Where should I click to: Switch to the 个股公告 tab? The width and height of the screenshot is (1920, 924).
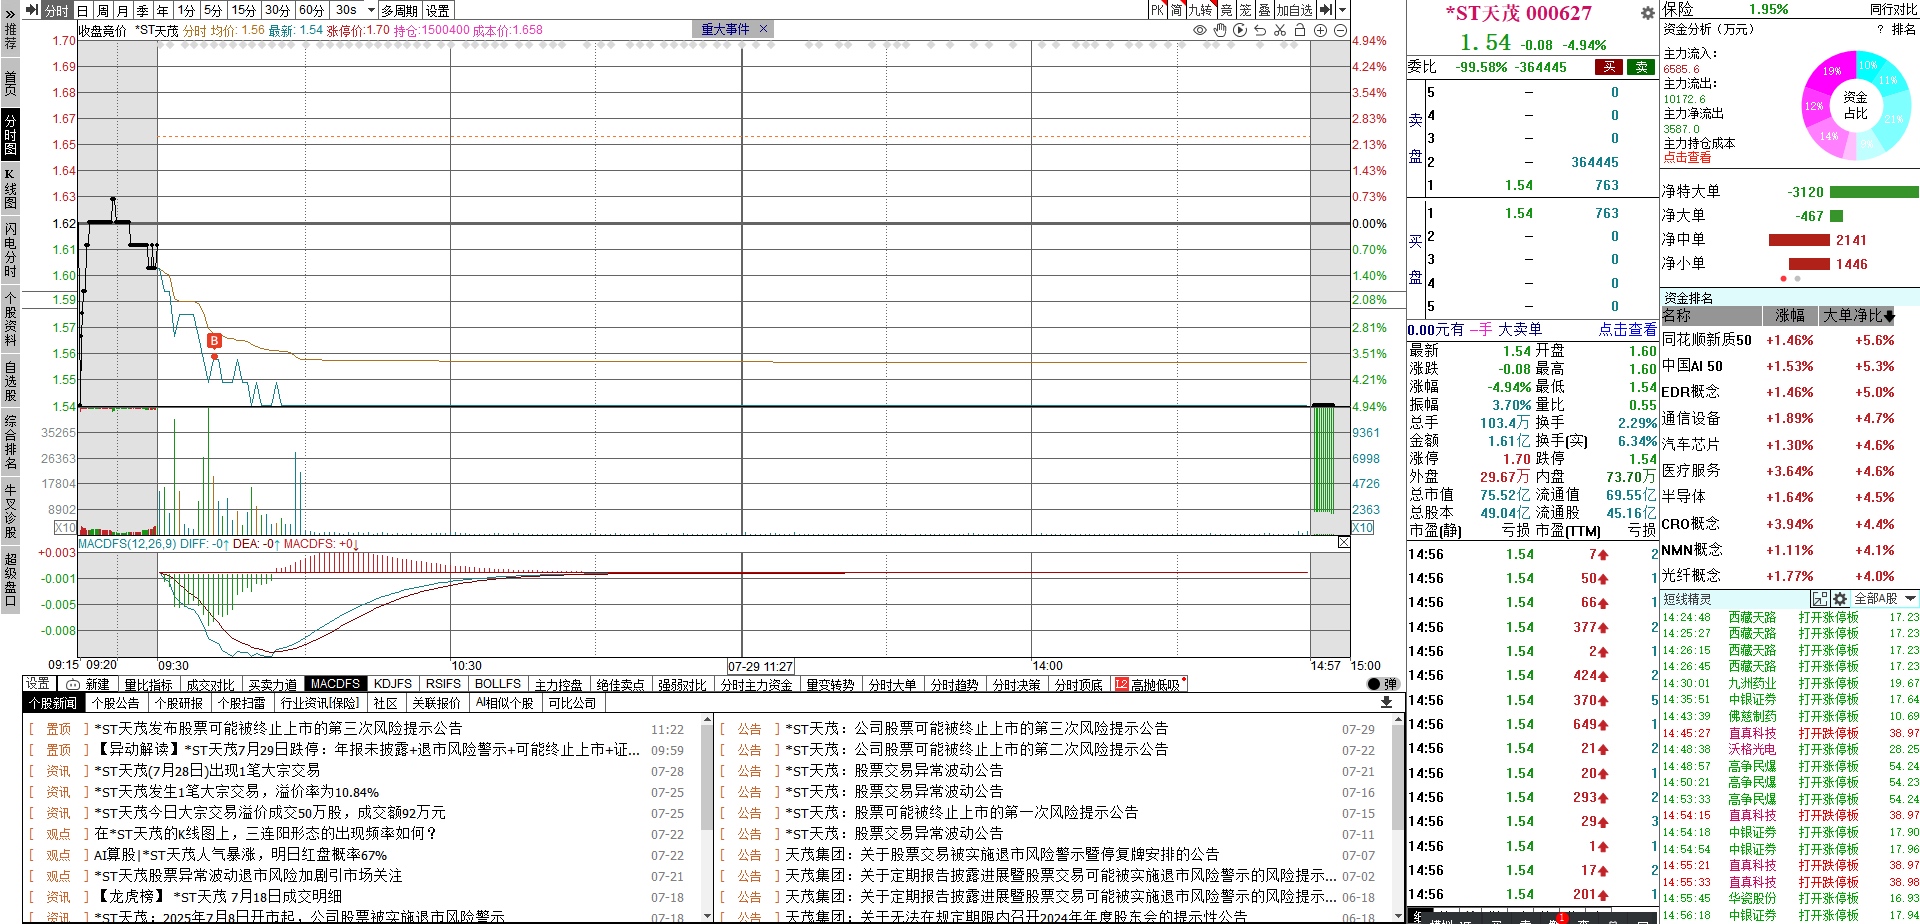point(115,703)
